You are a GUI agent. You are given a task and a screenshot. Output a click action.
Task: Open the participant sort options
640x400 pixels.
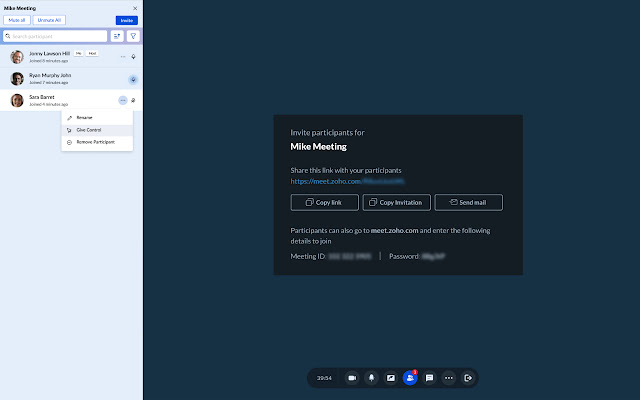[116, 36]
